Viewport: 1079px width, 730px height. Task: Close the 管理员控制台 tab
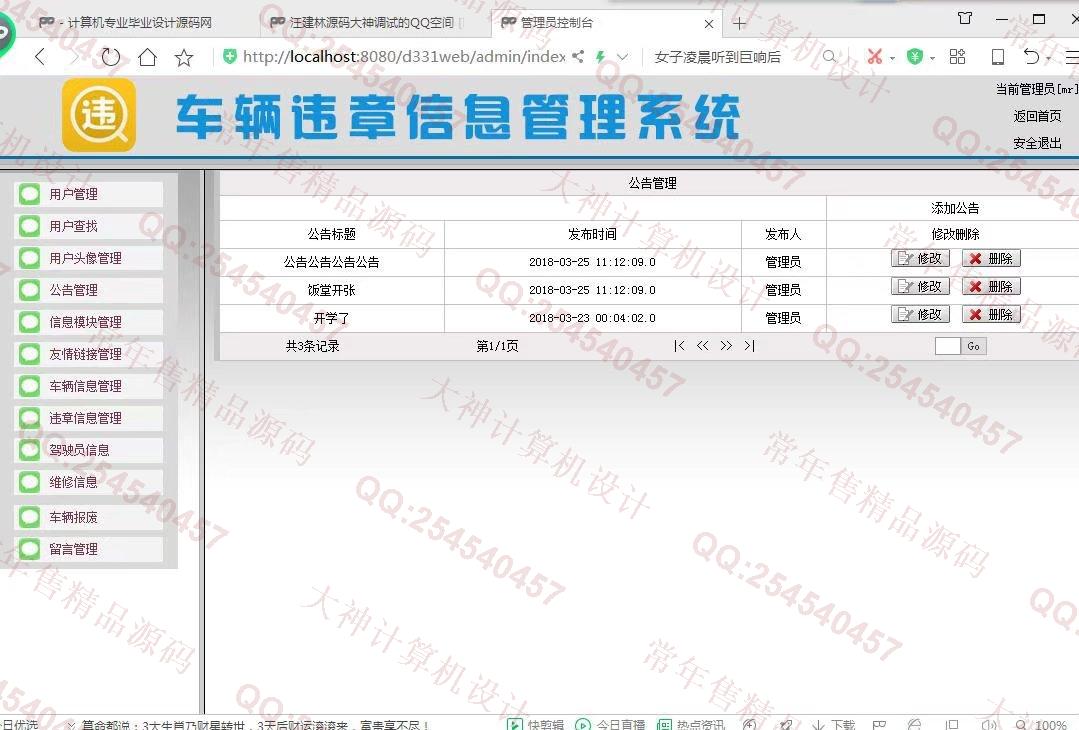point(709,24)
